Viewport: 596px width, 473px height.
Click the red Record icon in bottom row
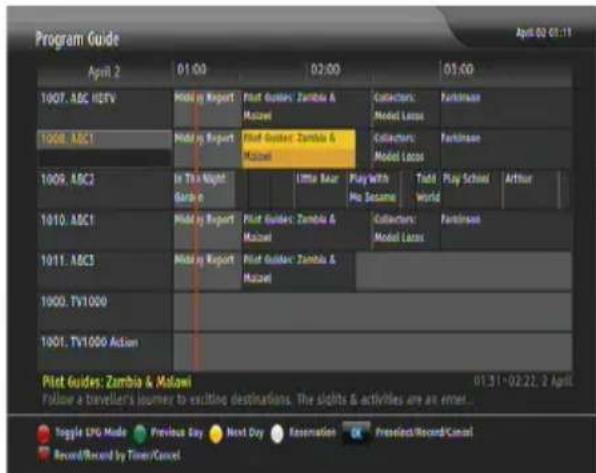point(43,454)
